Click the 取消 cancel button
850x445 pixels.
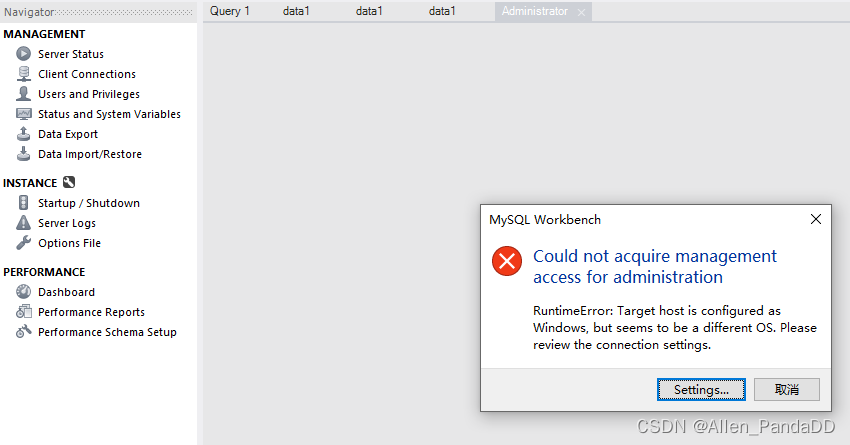click(x=787, y=390)
